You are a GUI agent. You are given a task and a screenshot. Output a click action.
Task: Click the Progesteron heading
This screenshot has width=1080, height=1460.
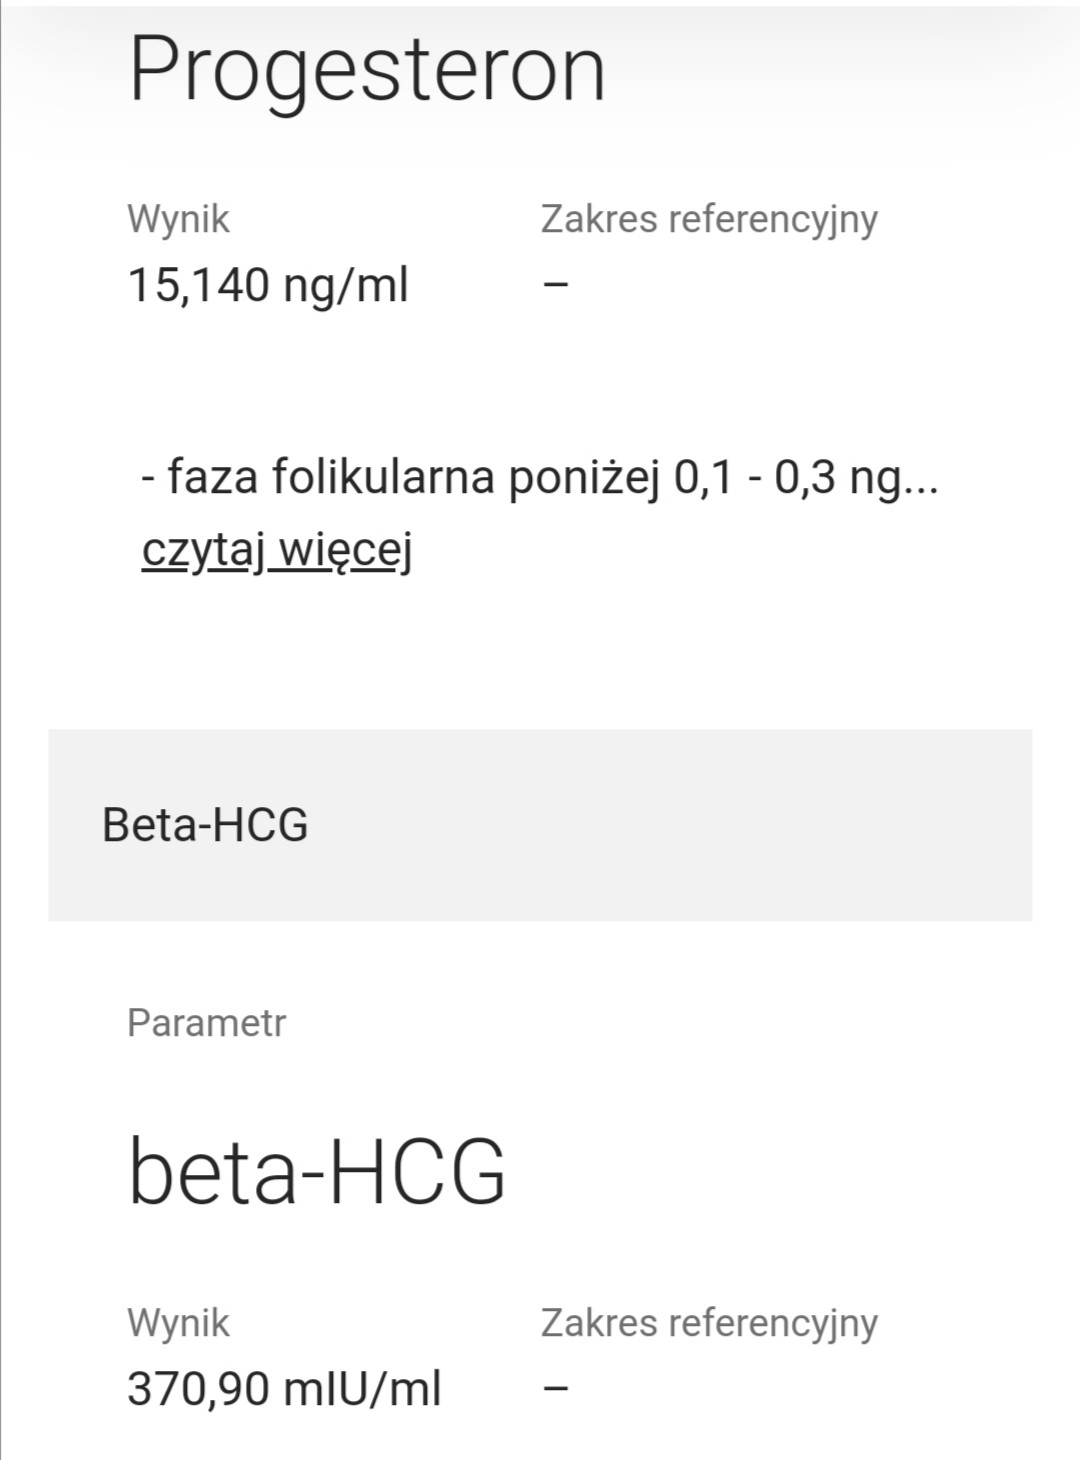click(x=367, y=70)
